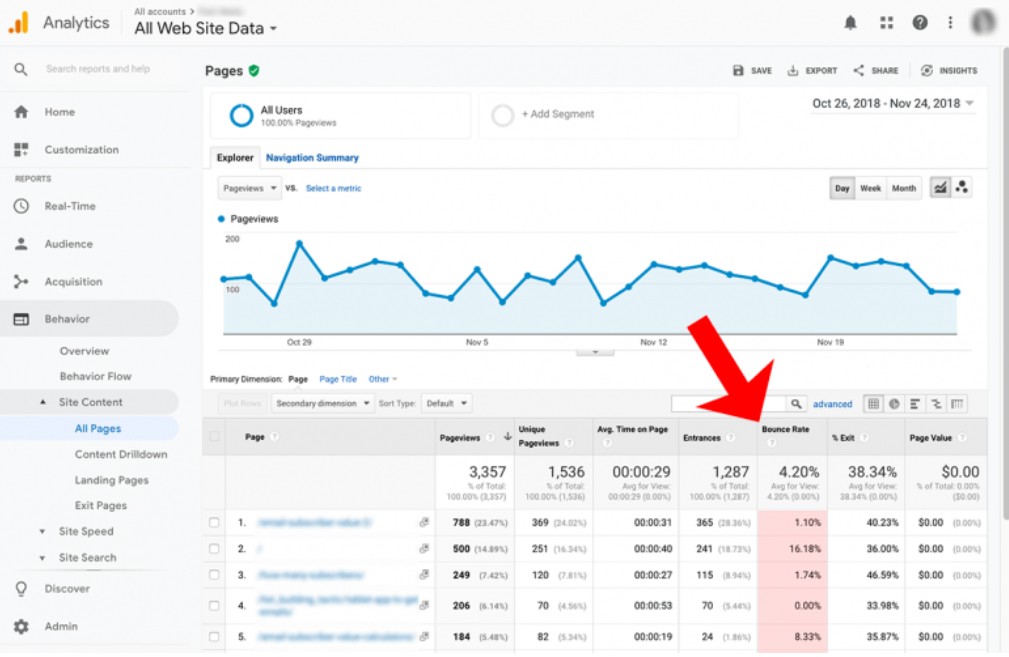Image resolution: width=1009 pixels, height=657 pixels.
Task: Open Landing Pages in the sidebar
Action: click(111, 480)
